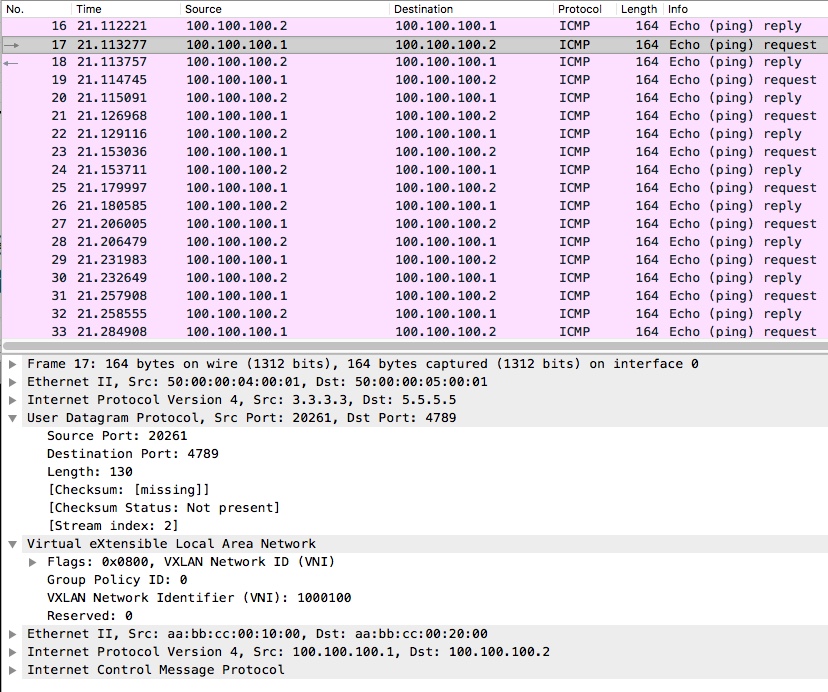This screenshot has height=692, width=828.
Task: Expand Ethernet II with source 50:00:00:04:00:01
Action: point(13,382)
